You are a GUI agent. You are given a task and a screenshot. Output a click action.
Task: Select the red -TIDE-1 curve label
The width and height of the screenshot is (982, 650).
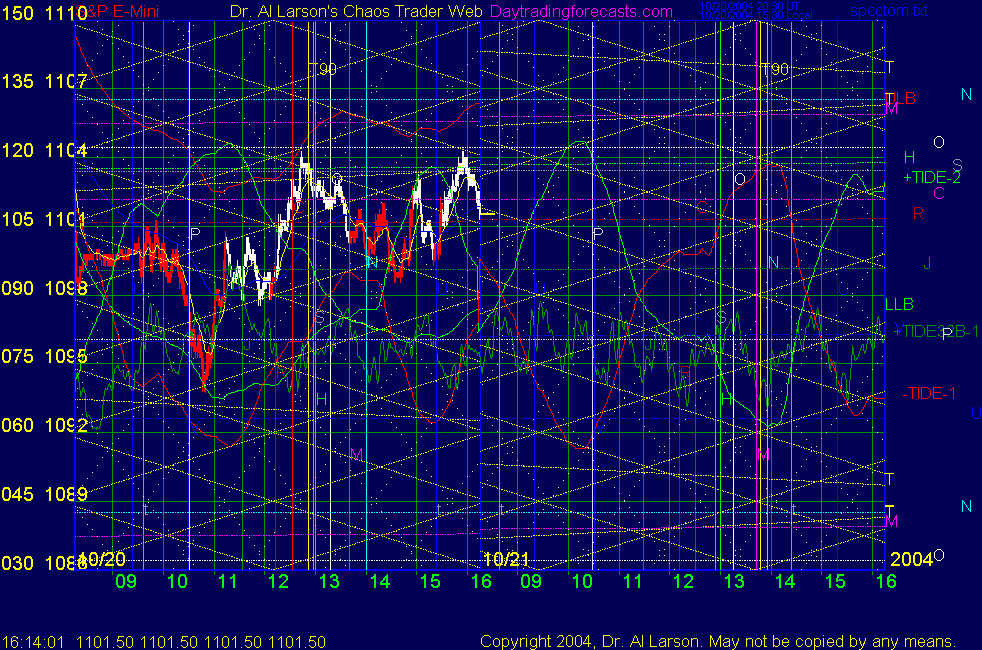(x=928, y=393)
